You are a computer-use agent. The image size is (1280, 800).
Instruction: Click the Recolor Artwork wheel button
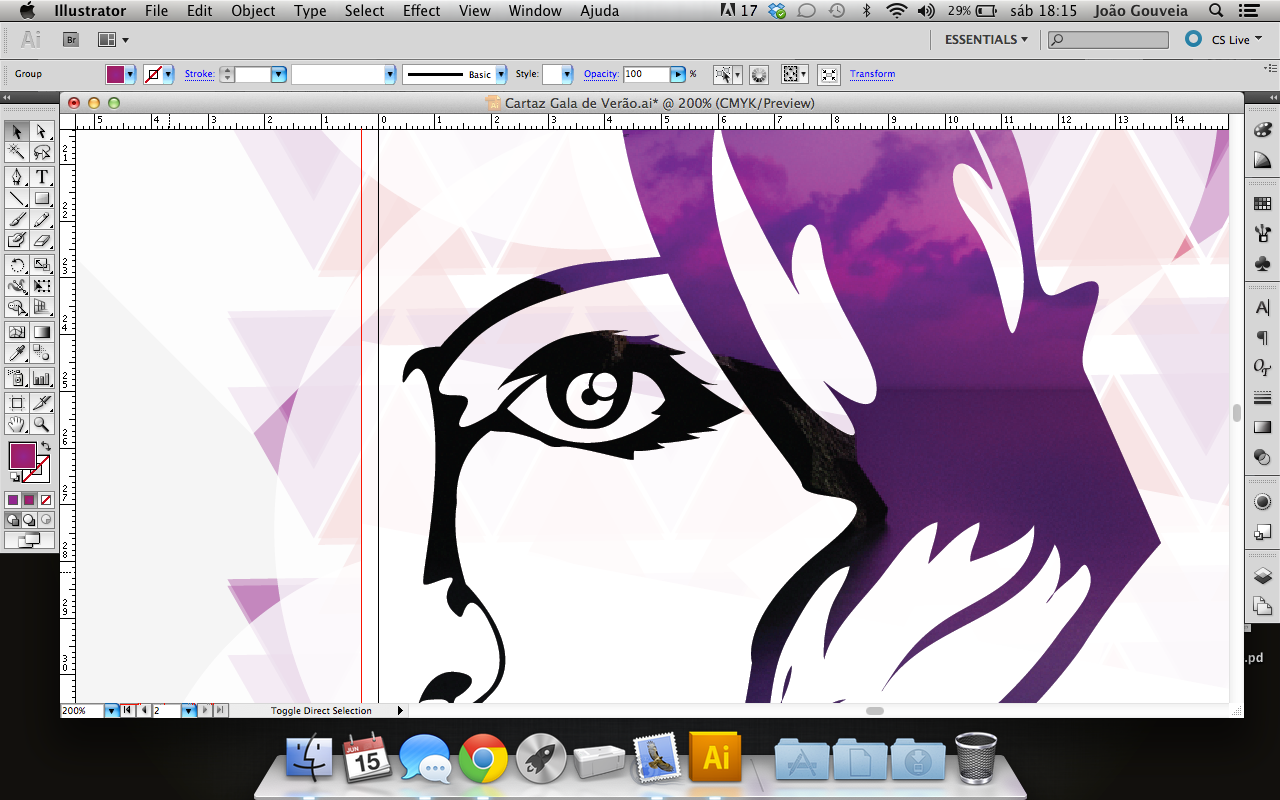[759, 74]
